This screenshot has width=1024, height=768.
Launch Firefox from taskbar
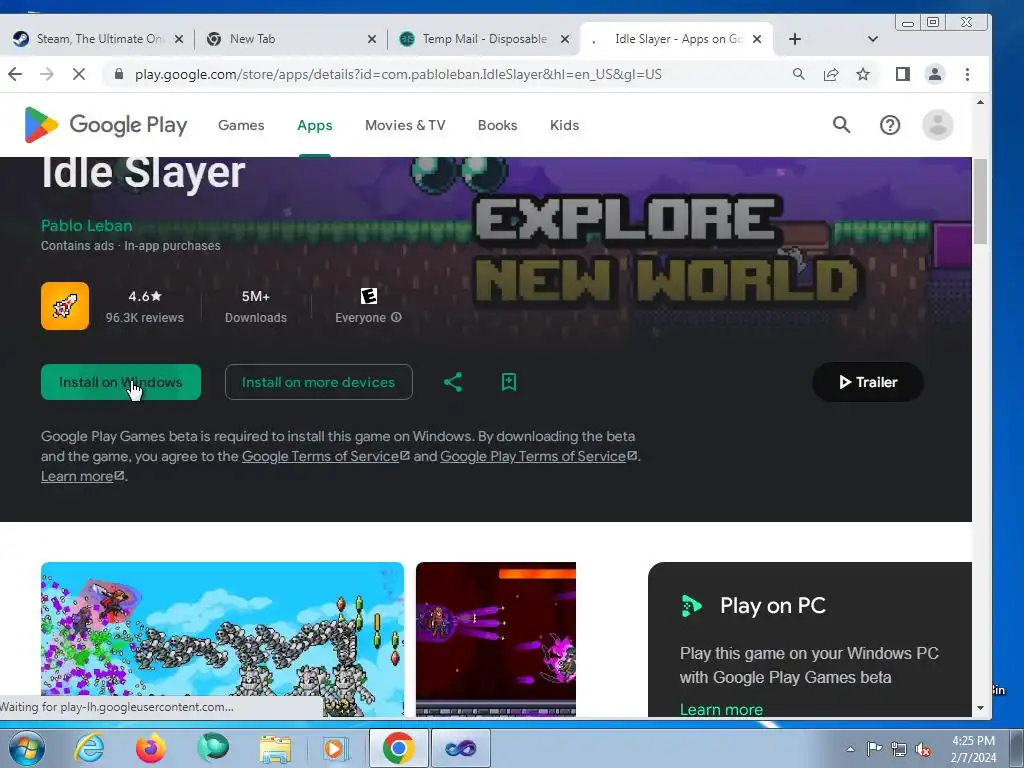click(x=151, y=748)
